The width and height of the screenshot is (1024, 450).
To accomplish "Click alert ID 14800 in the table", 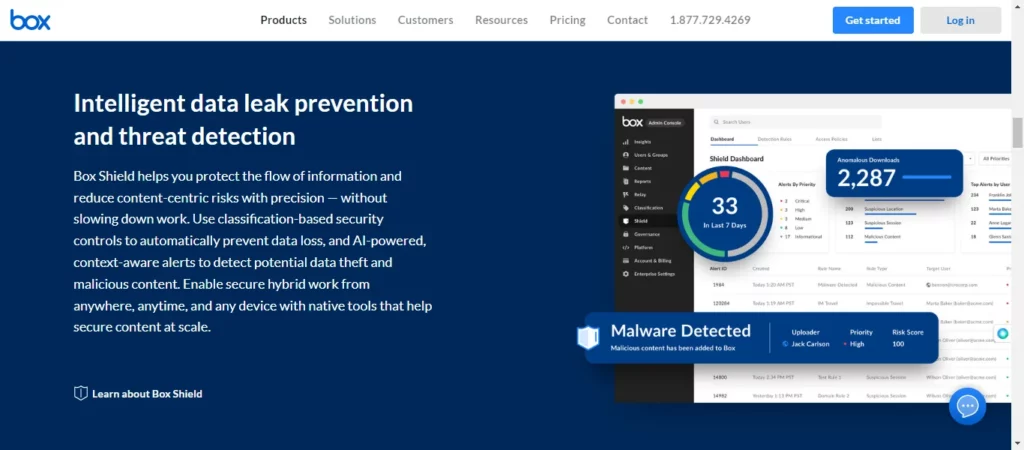I will [720, 377].
